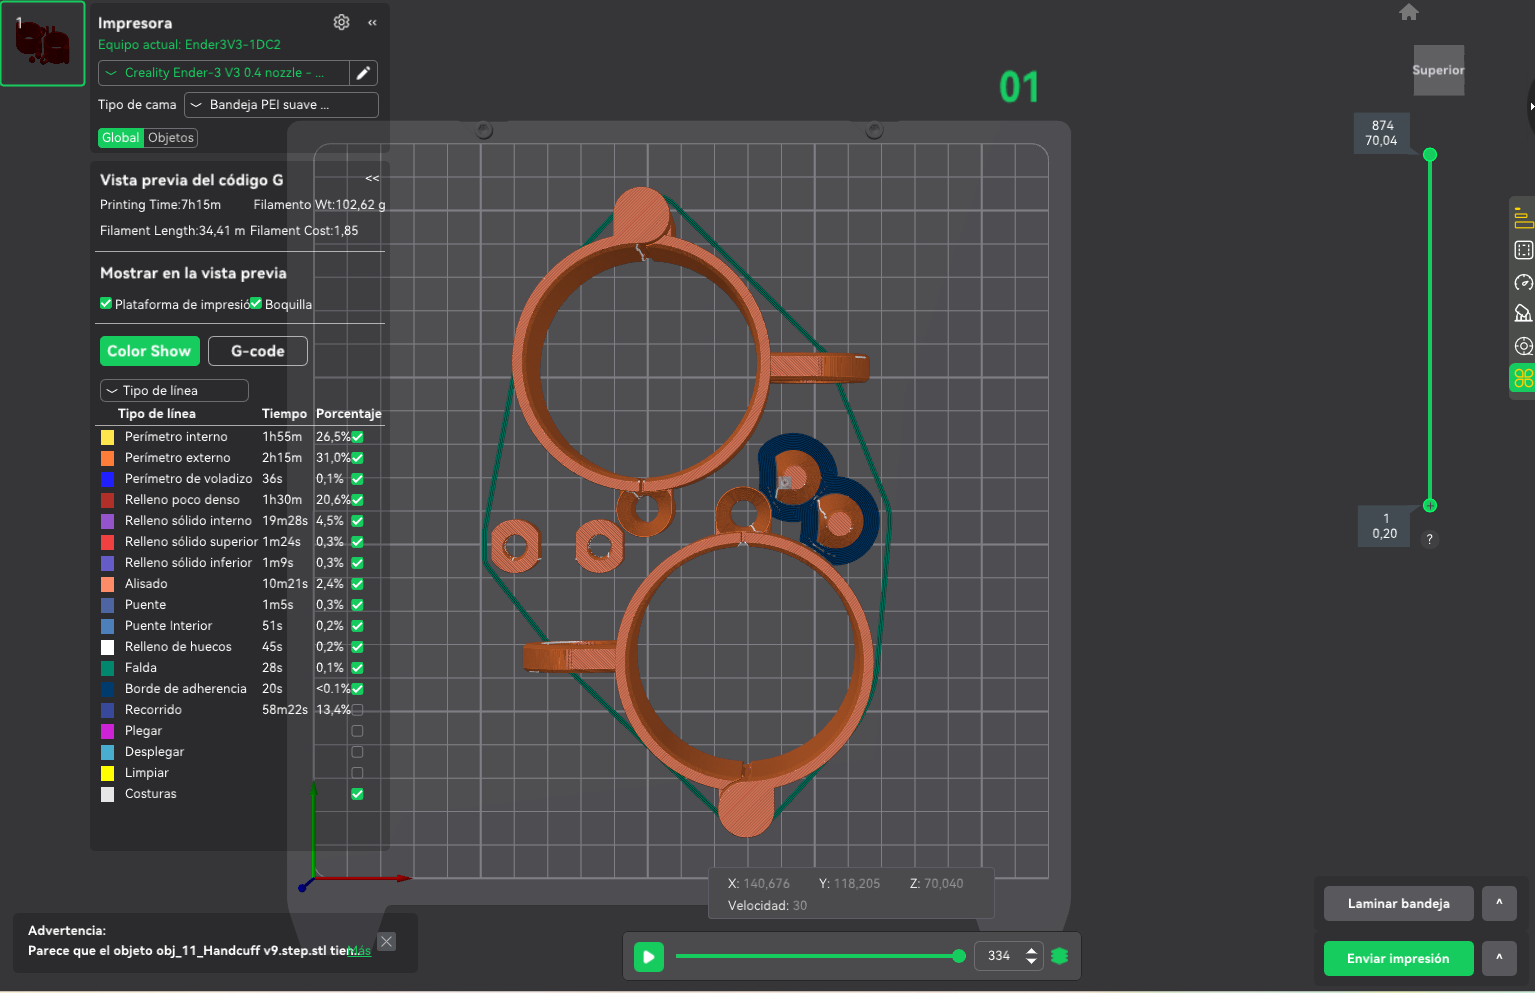The width and height of the screenshot is (1535, 993).
Task: Go to home view with house icon
Action: coord(1409,12)
